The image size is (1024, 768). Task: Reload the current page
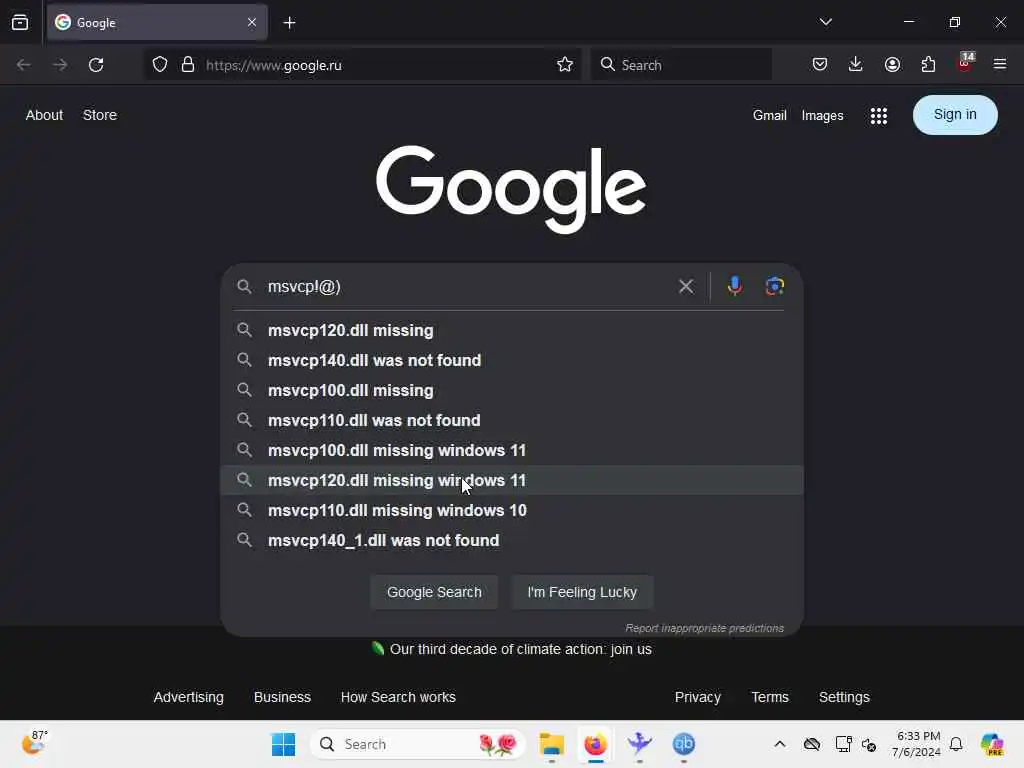(96, 65)
